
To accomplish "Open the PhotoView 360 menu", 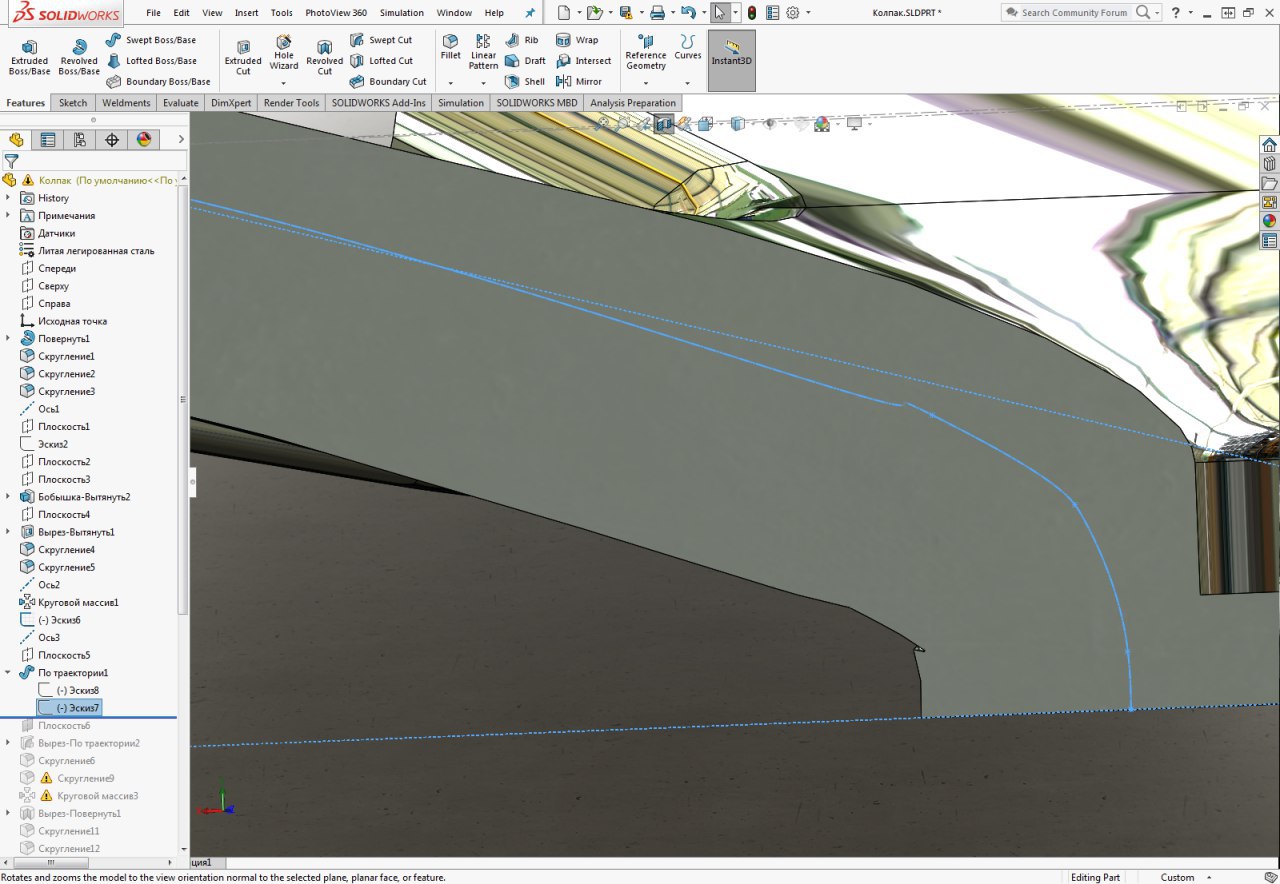I will [336, 13].
